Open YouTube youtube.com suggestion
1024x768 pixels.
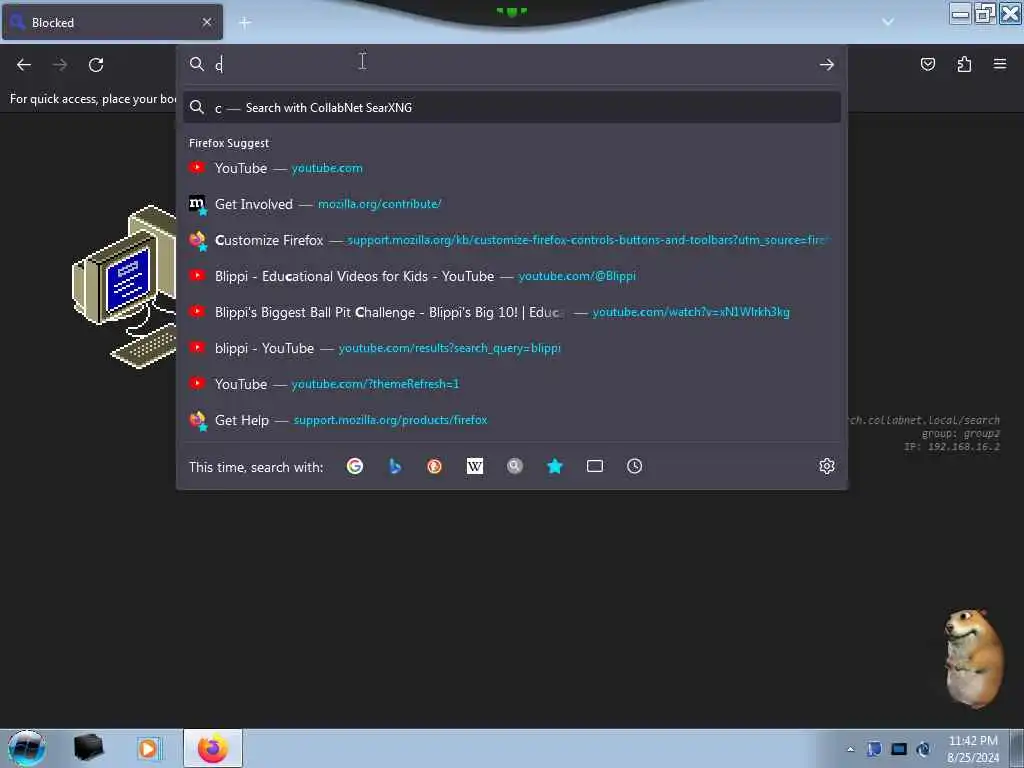point(512,168)
